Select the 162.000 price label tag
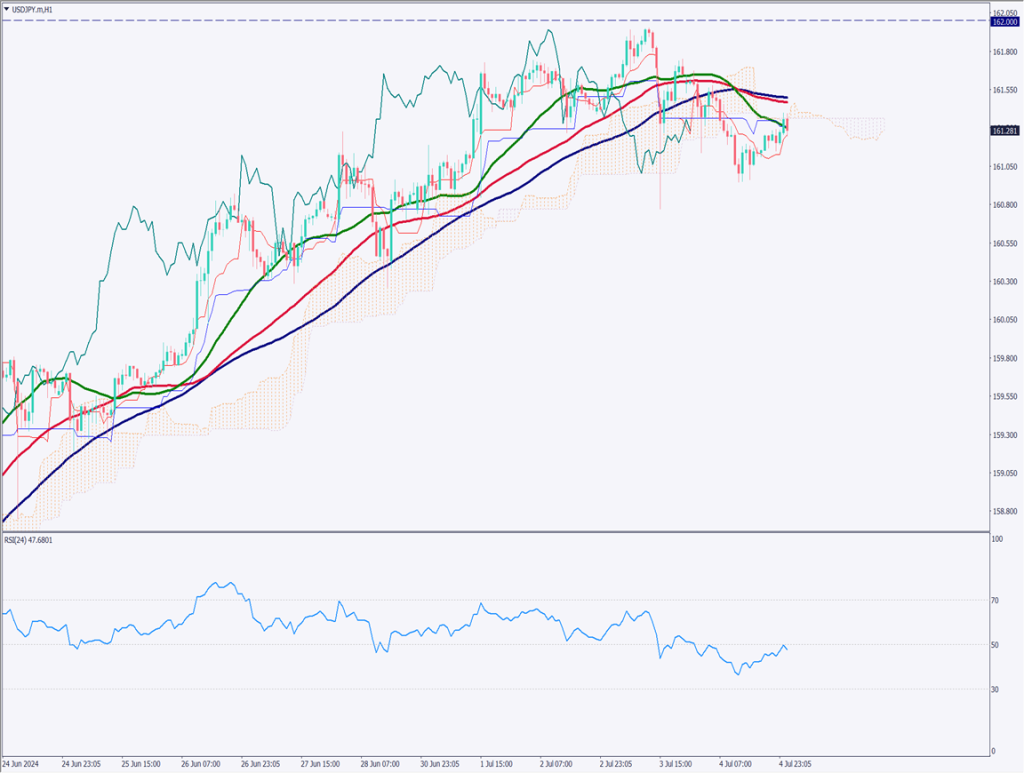The image size is (1024, 773). pos(1004,22)
